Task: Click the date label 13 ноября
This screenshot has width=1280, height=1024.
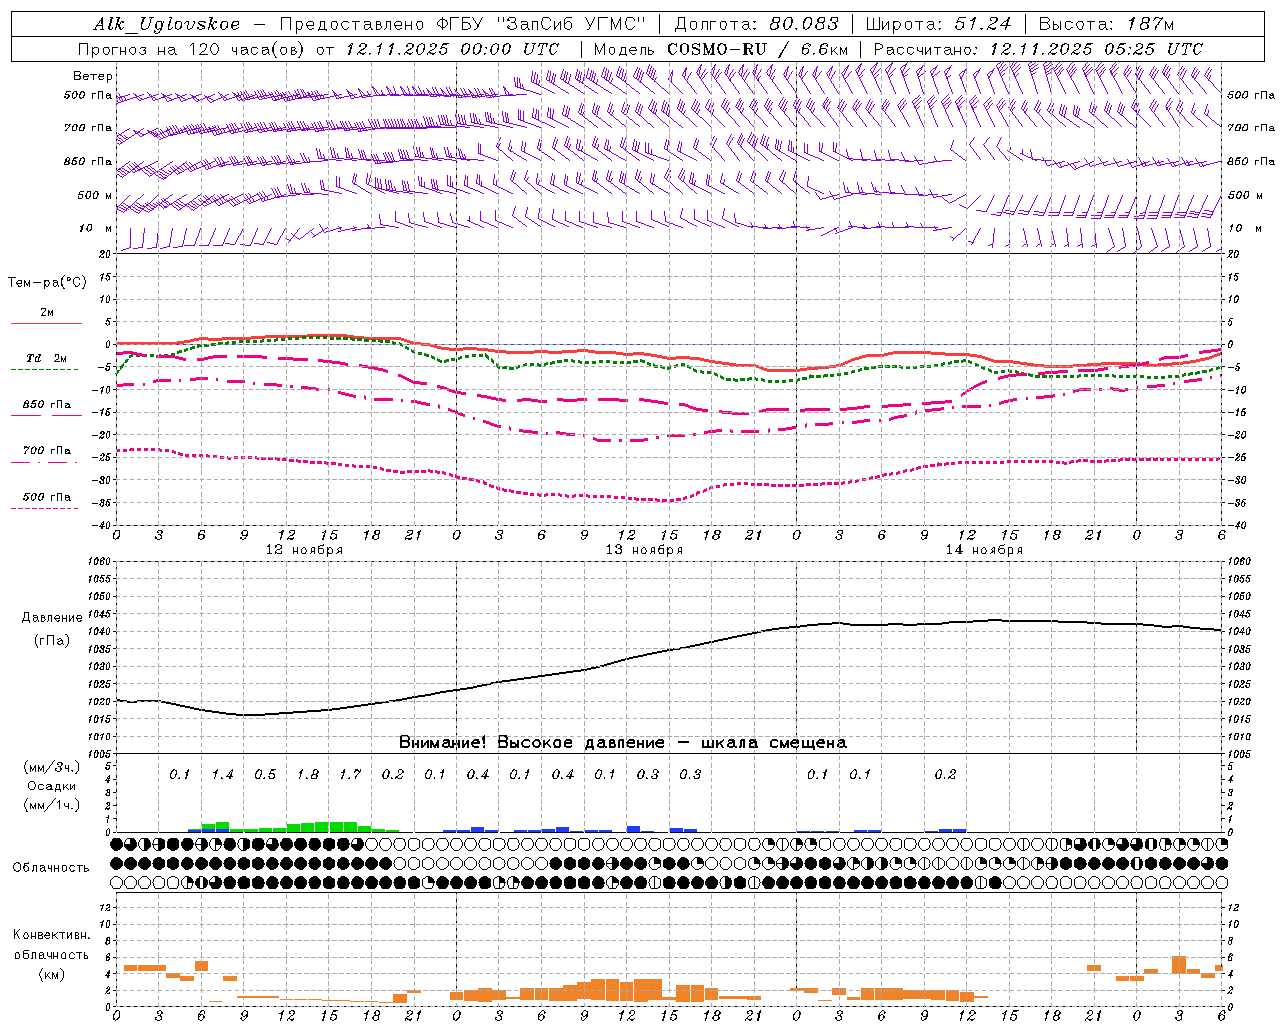Action: tap(644, 550)
